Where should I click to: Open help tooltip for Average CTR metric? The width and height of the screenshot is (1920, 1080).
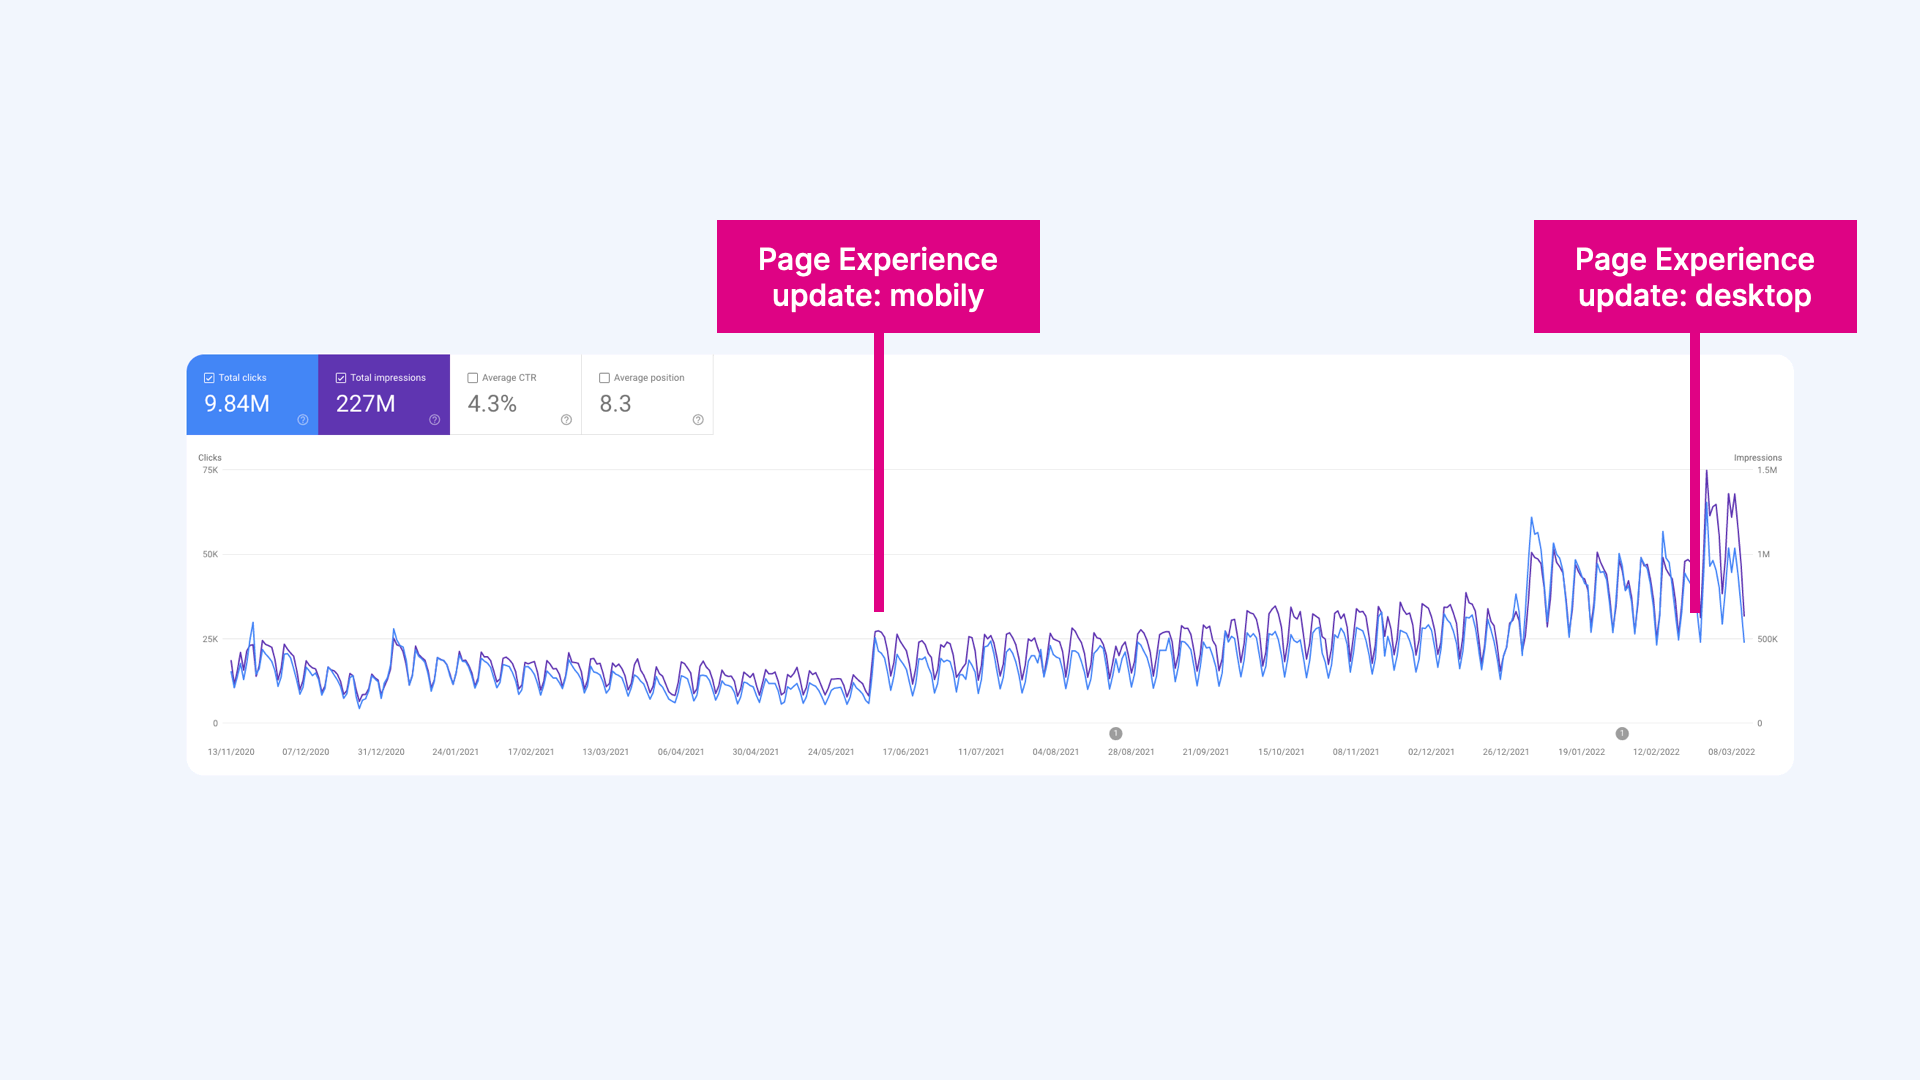pos(565,420)
